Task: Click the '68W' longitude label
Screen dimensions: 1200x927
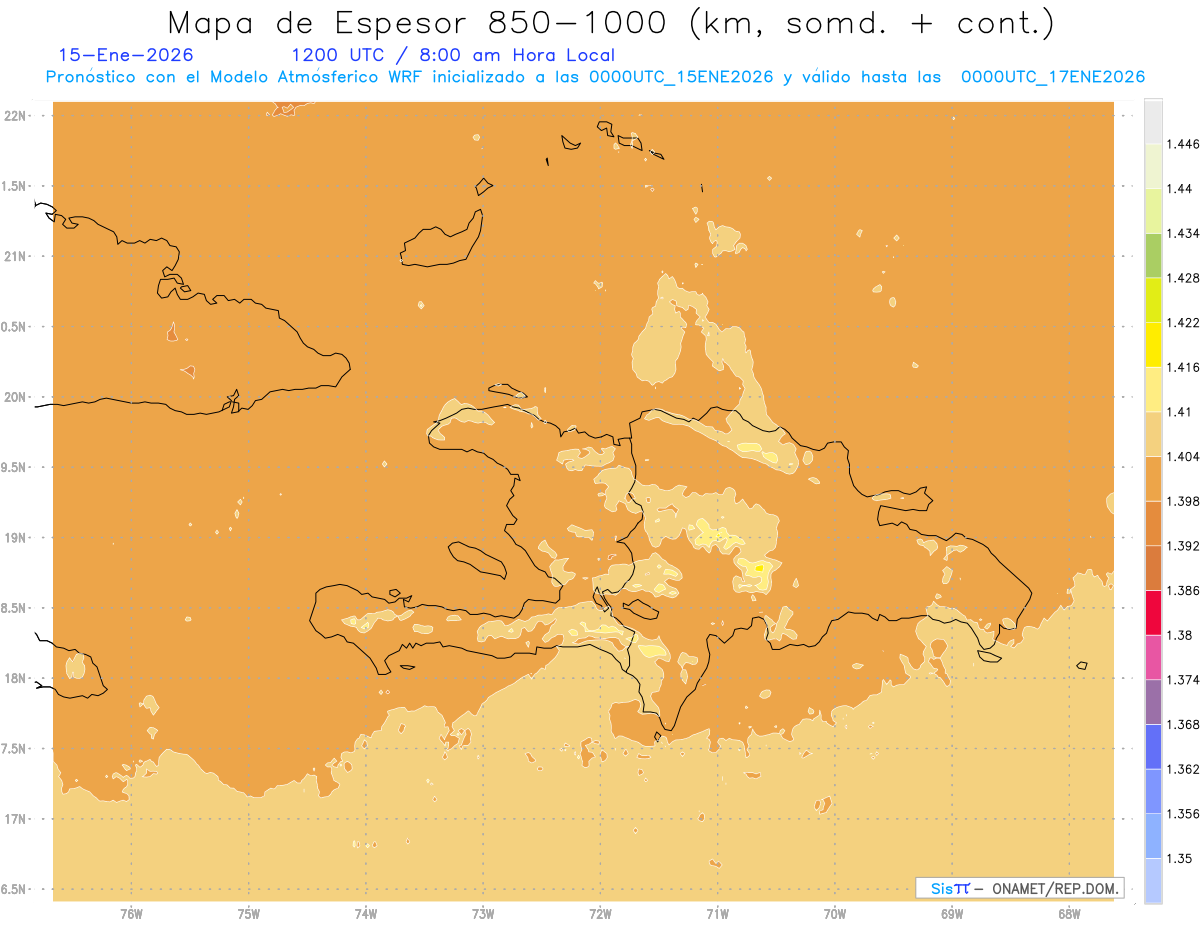Action: [x=1069, y=914]
